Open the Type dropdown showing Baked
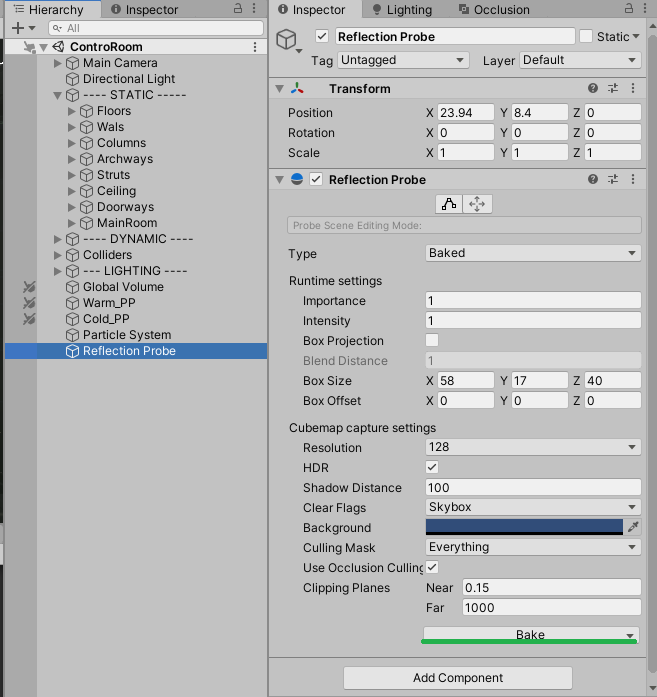This screenshot has height=697, width=657. 533,253
